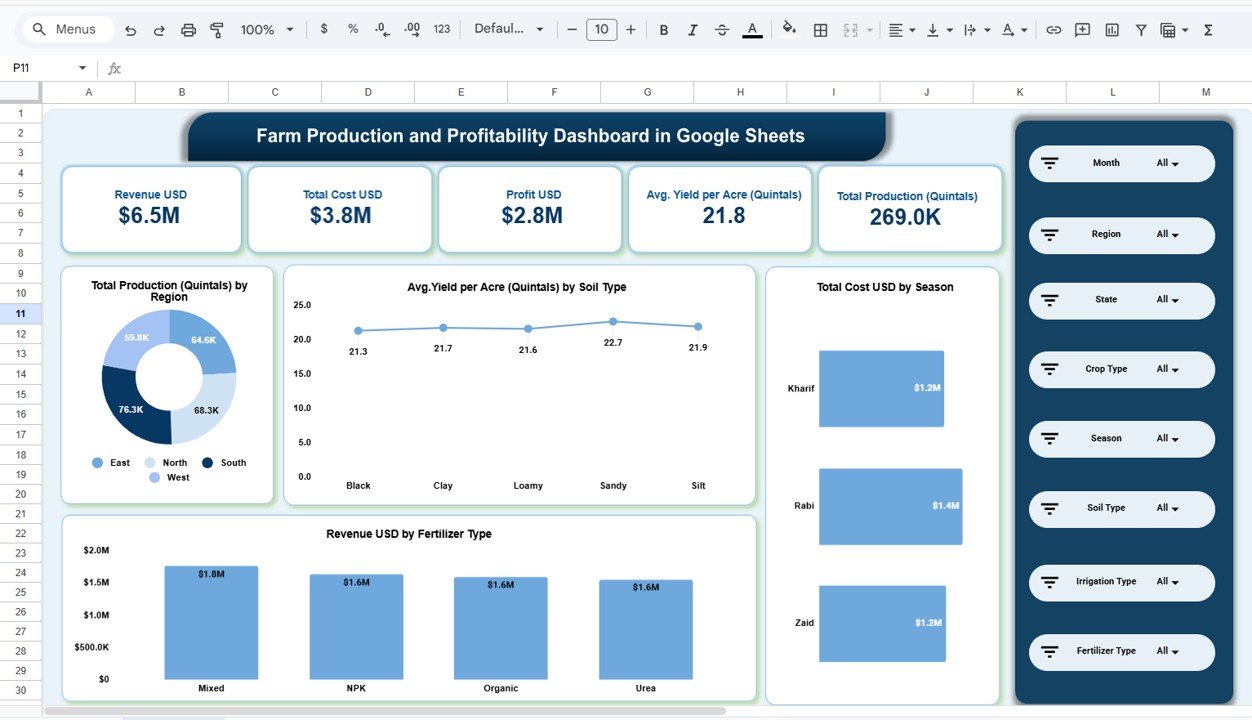
Task: Apply currency format with the dollar icon
Action: (322, 30)
